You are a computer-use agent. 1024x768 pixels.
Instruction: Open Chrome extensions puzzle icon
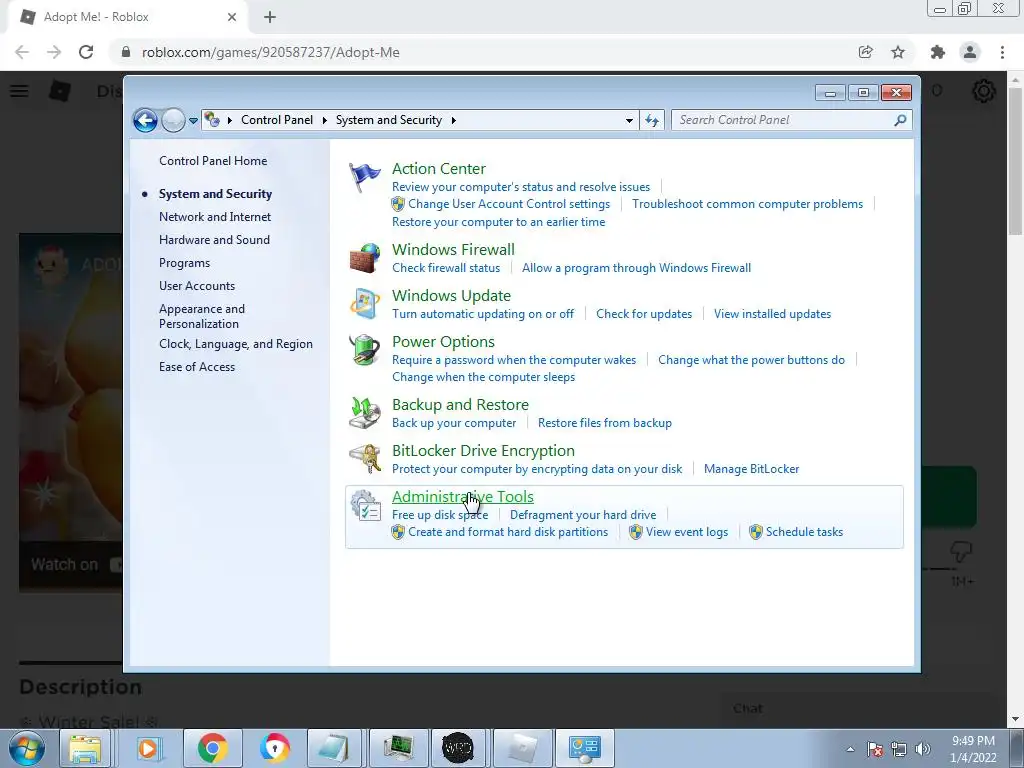point(938,52)
